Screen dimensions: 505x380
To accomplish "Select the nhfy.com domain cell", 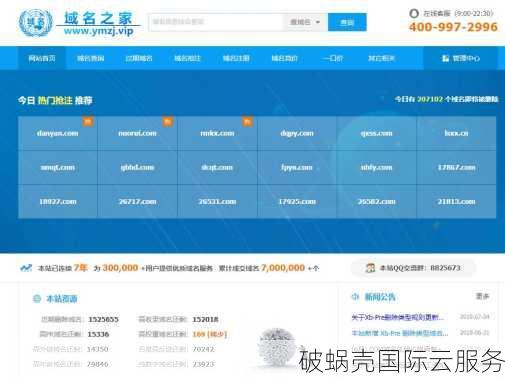I will (x=377, y=167).
